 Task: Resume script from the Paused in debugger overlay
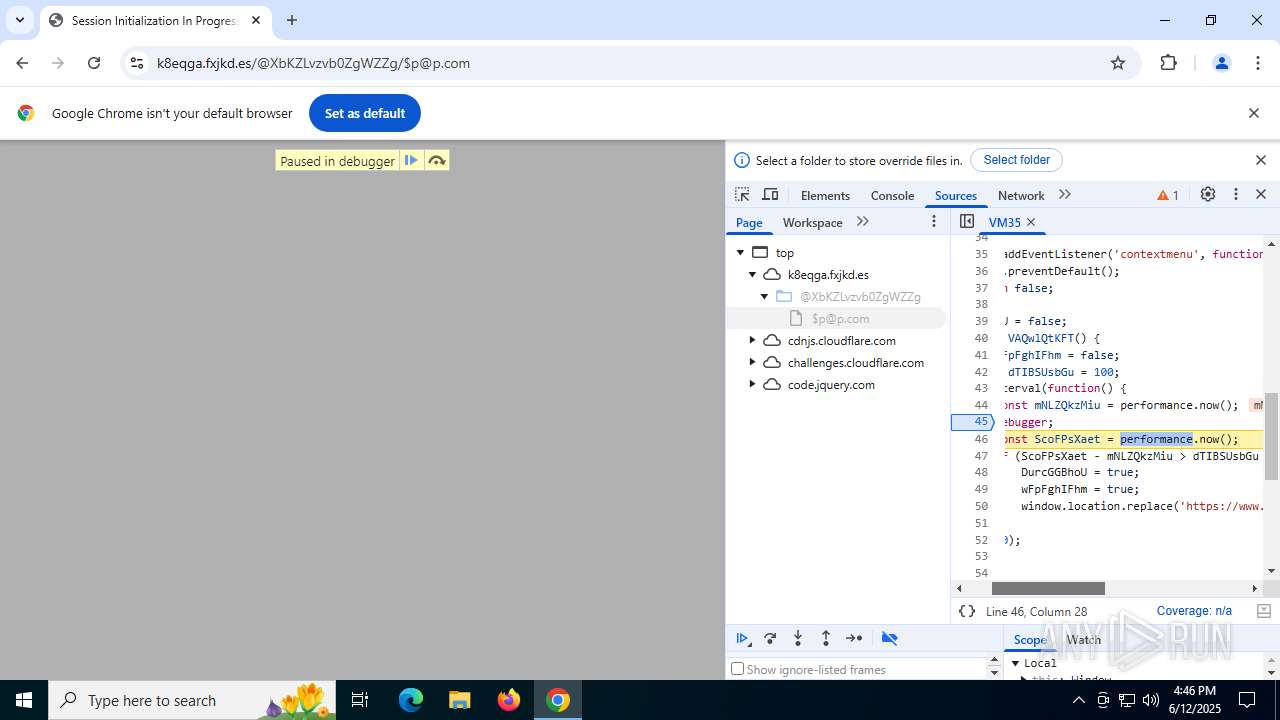[x=411, y=160]
